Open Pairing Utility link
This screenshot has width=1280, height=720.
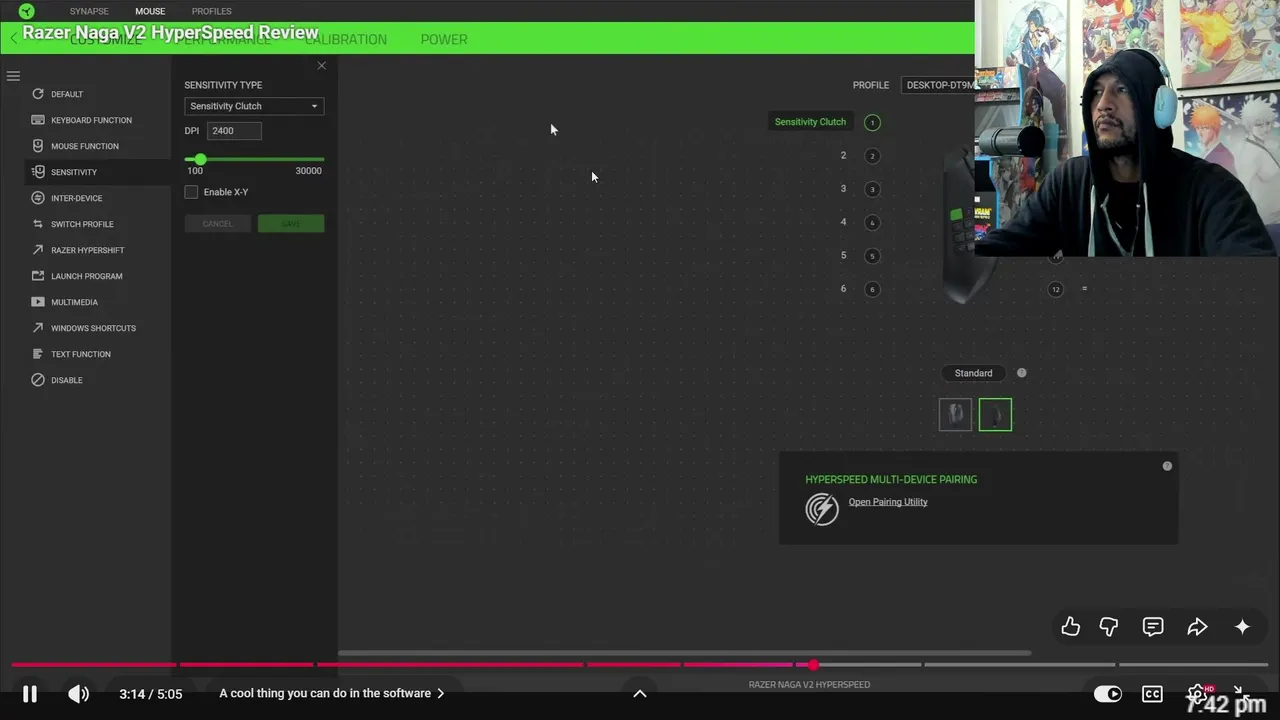[888, 502]
